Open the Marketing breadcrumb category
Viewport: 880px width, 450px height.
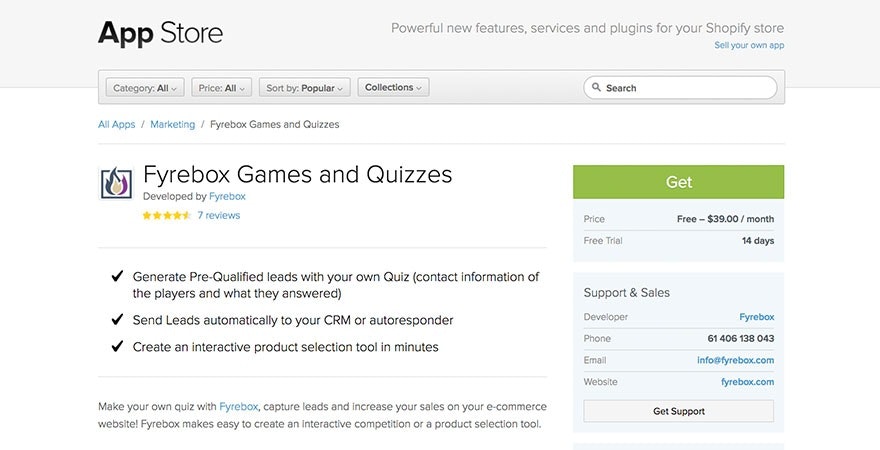point(173,125)
